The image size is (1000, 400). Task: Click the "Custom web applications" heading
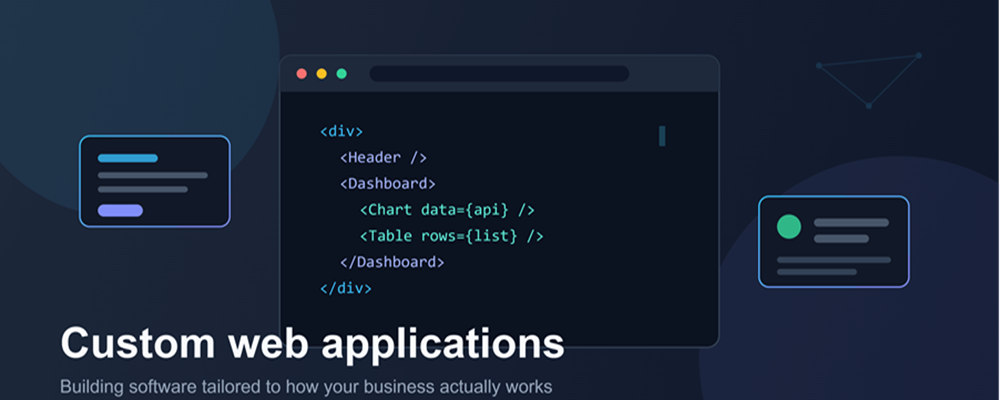(x=312, y=343)
